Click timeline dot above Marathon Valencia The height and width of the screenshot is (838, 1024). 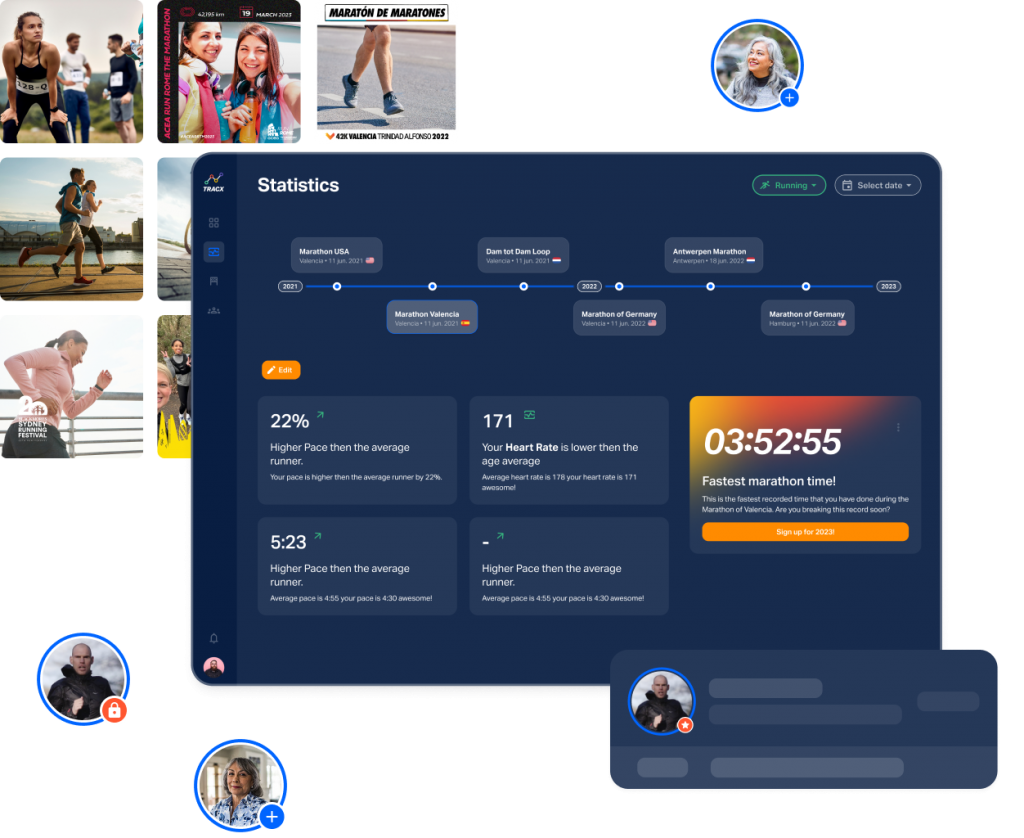pos(432,287)
